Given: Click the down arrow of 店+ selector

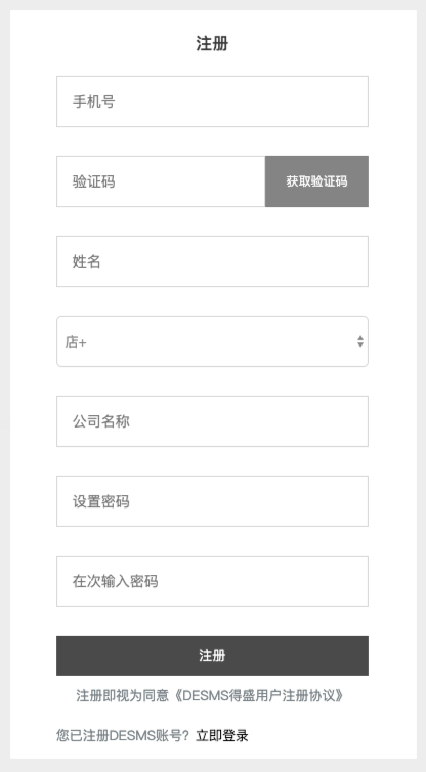Looking at the screenshot, I should (x=360, y=345).
